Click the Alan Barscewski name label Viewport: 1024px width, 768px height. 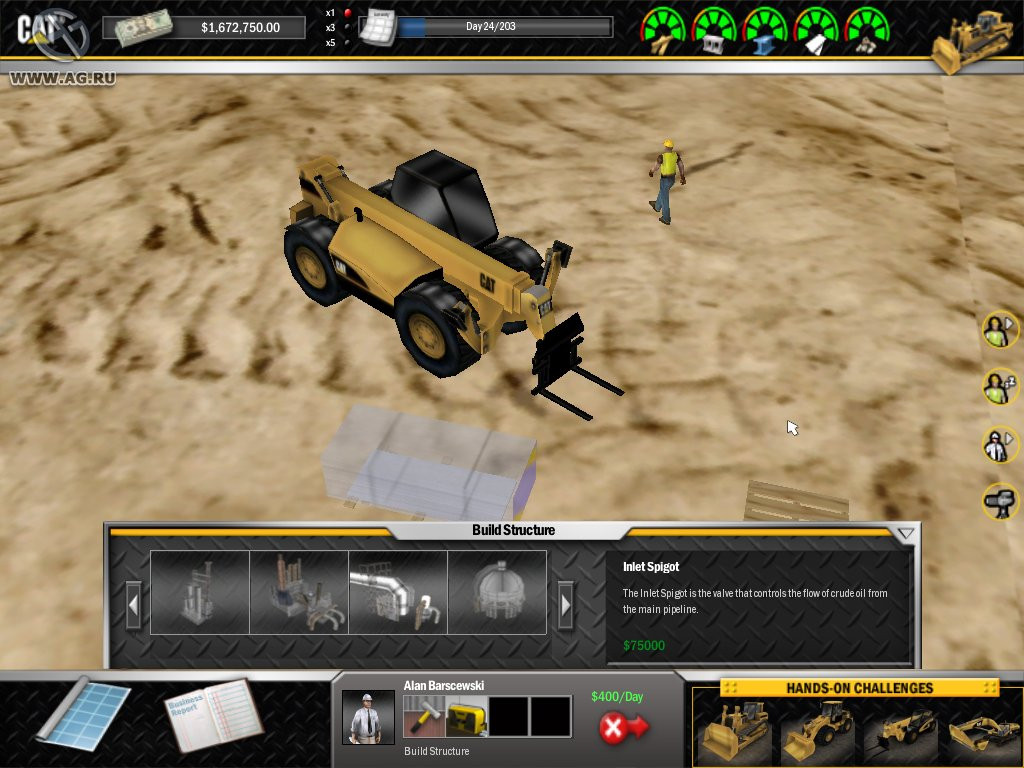(443, 686)
